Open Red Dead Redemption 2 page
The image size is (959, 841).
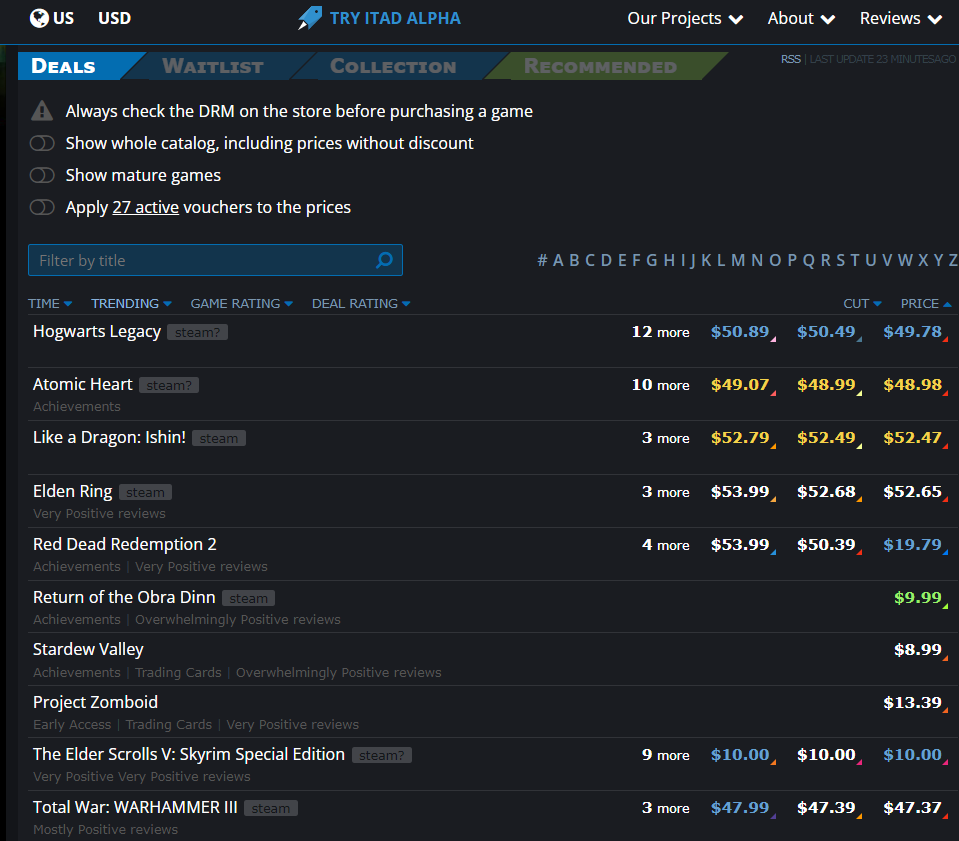pyautogui.click(x=125, y=544)
